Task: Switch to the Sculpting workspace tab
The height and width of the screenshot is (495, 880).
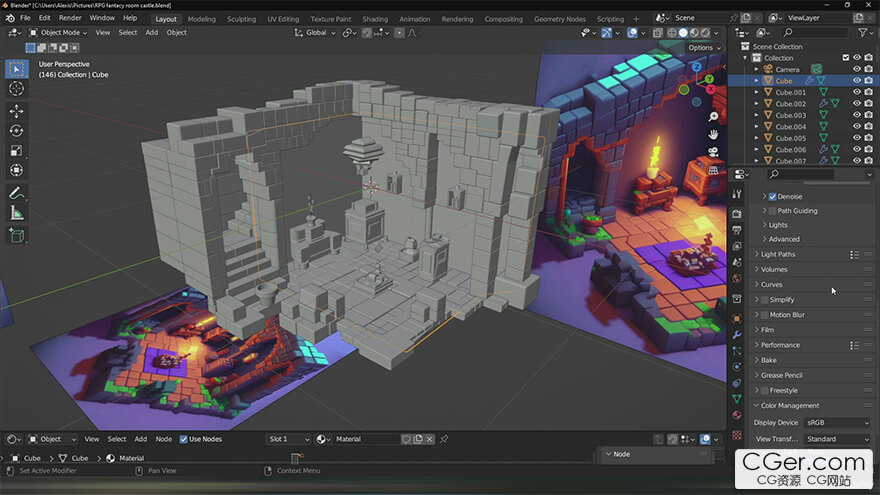Action: (241, 19)
